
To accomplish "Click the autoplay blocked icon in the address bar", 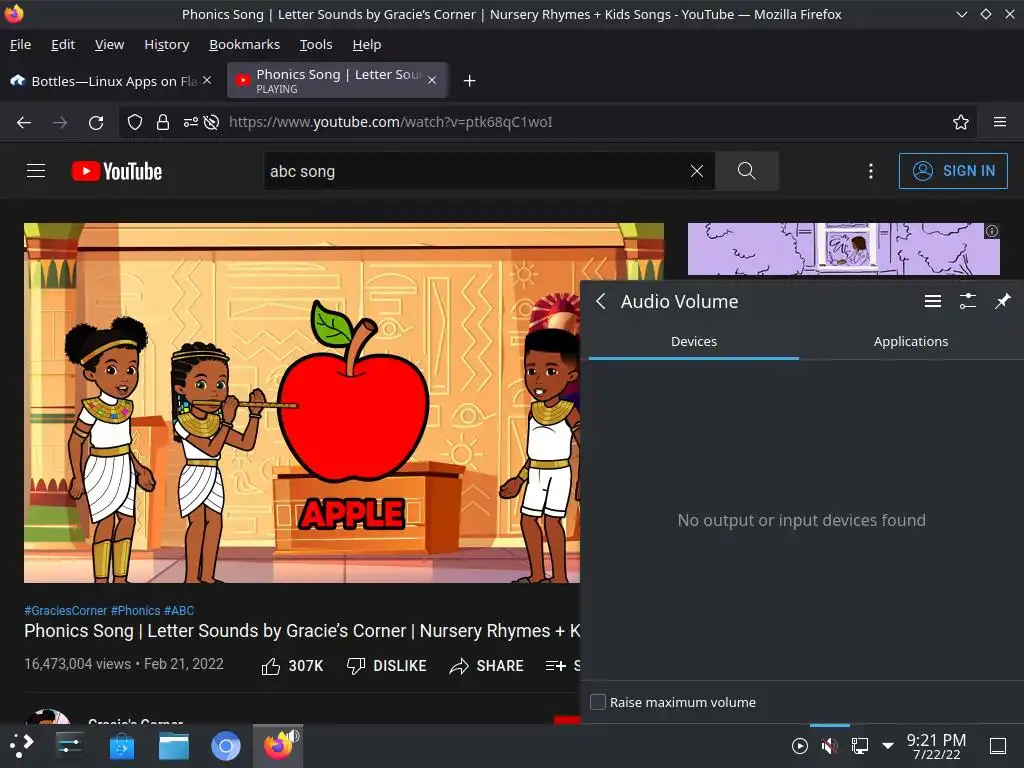I will point(211,122).
